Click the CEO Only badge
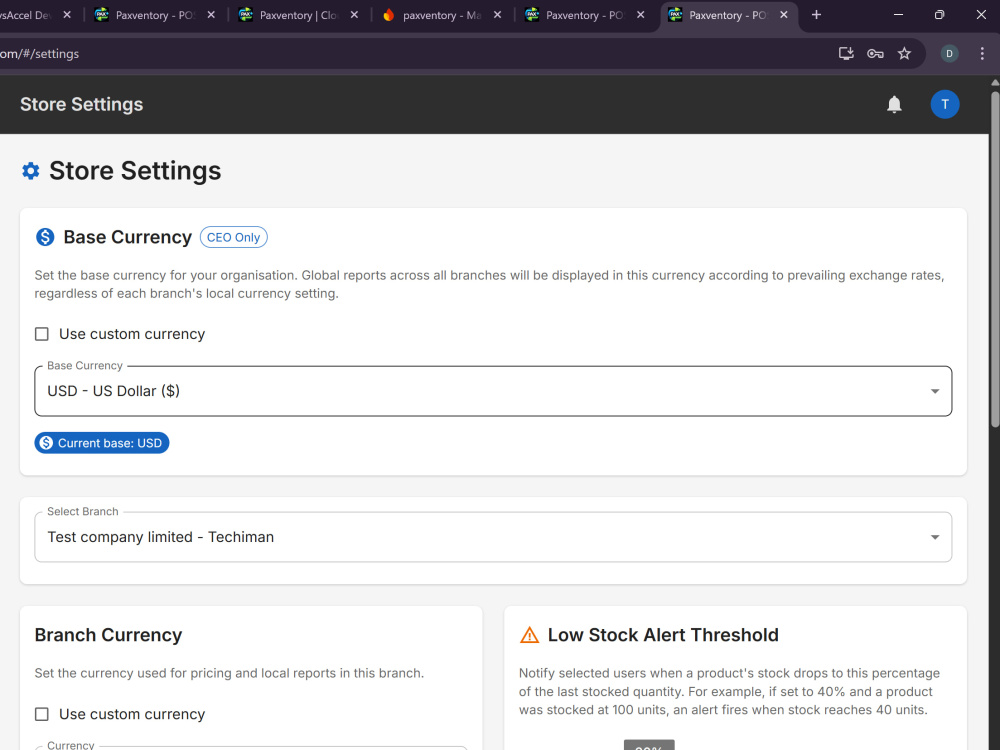This screenshot has height=750, width=1000. tap(233, 237)
